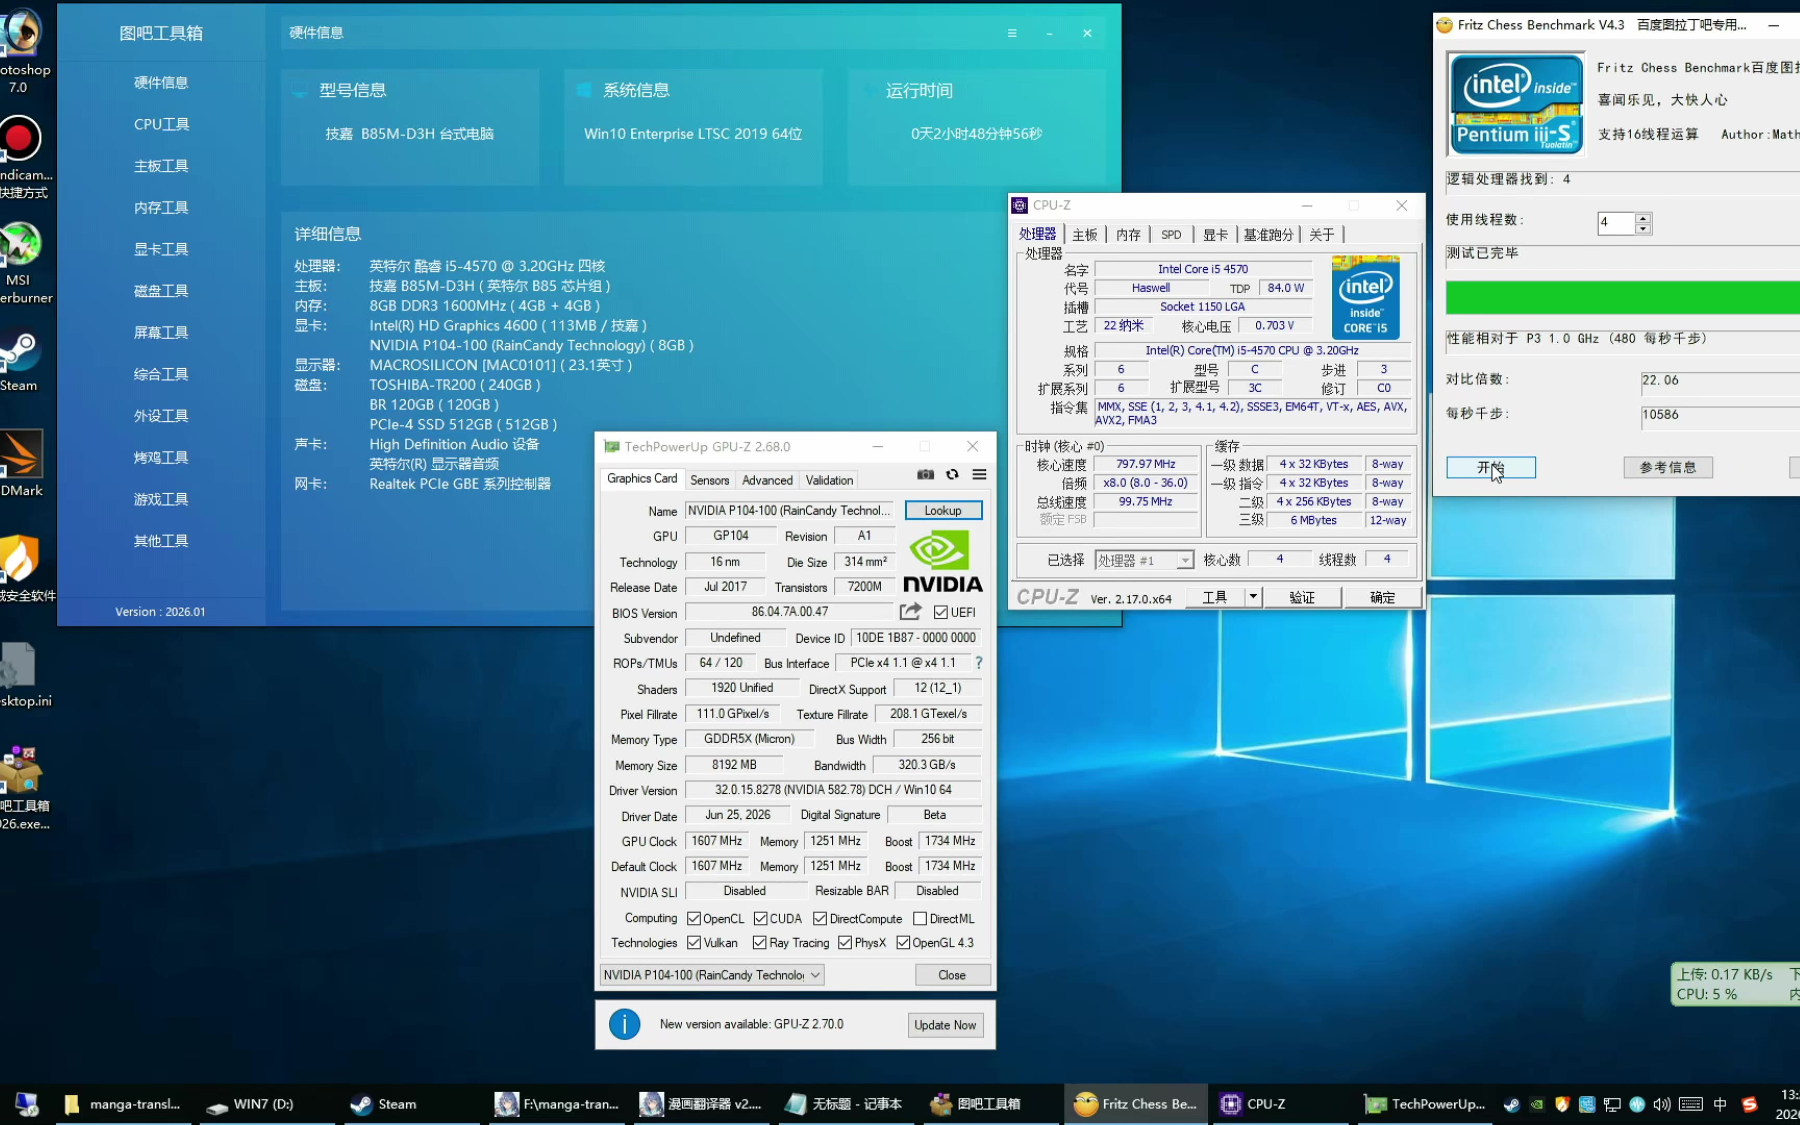Screen dimensions: 1800x1125
Task: Click the green benchmark progress bar
Action: click(1622, 297)
